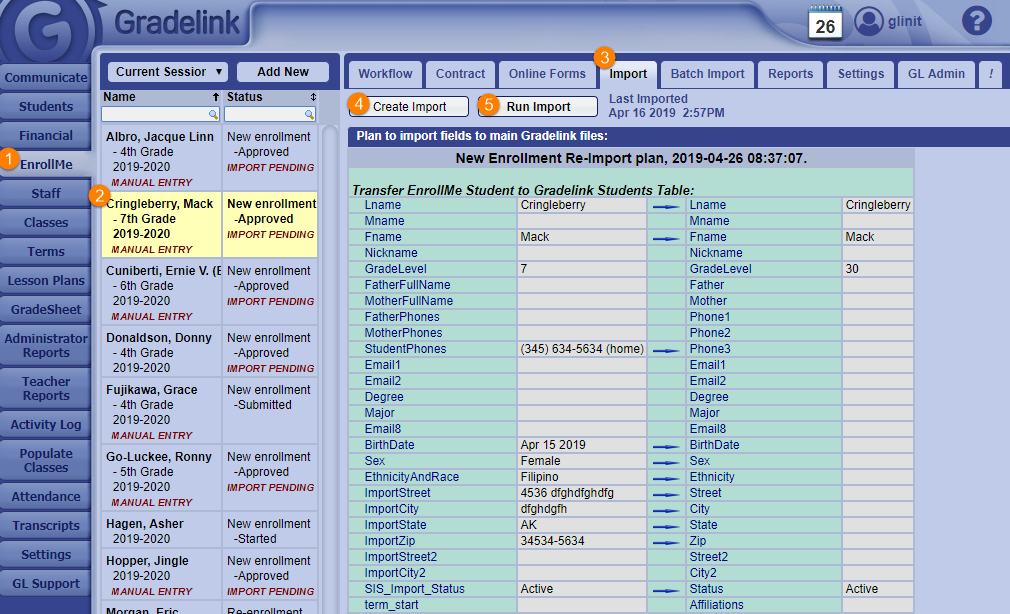The height and width of the screenshot is (614, 1010).
Task: Open the Current Session dropdown
Action: tap(167, 72)
